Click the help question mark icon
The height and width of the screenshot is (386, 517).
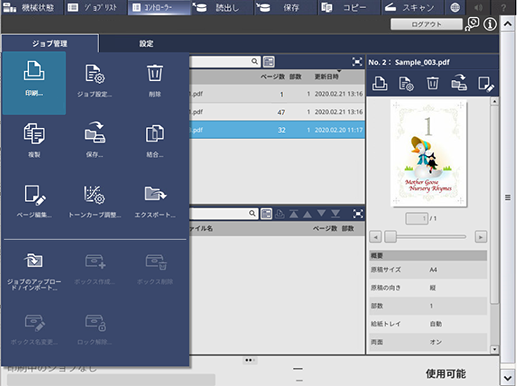tap(503, 7)
